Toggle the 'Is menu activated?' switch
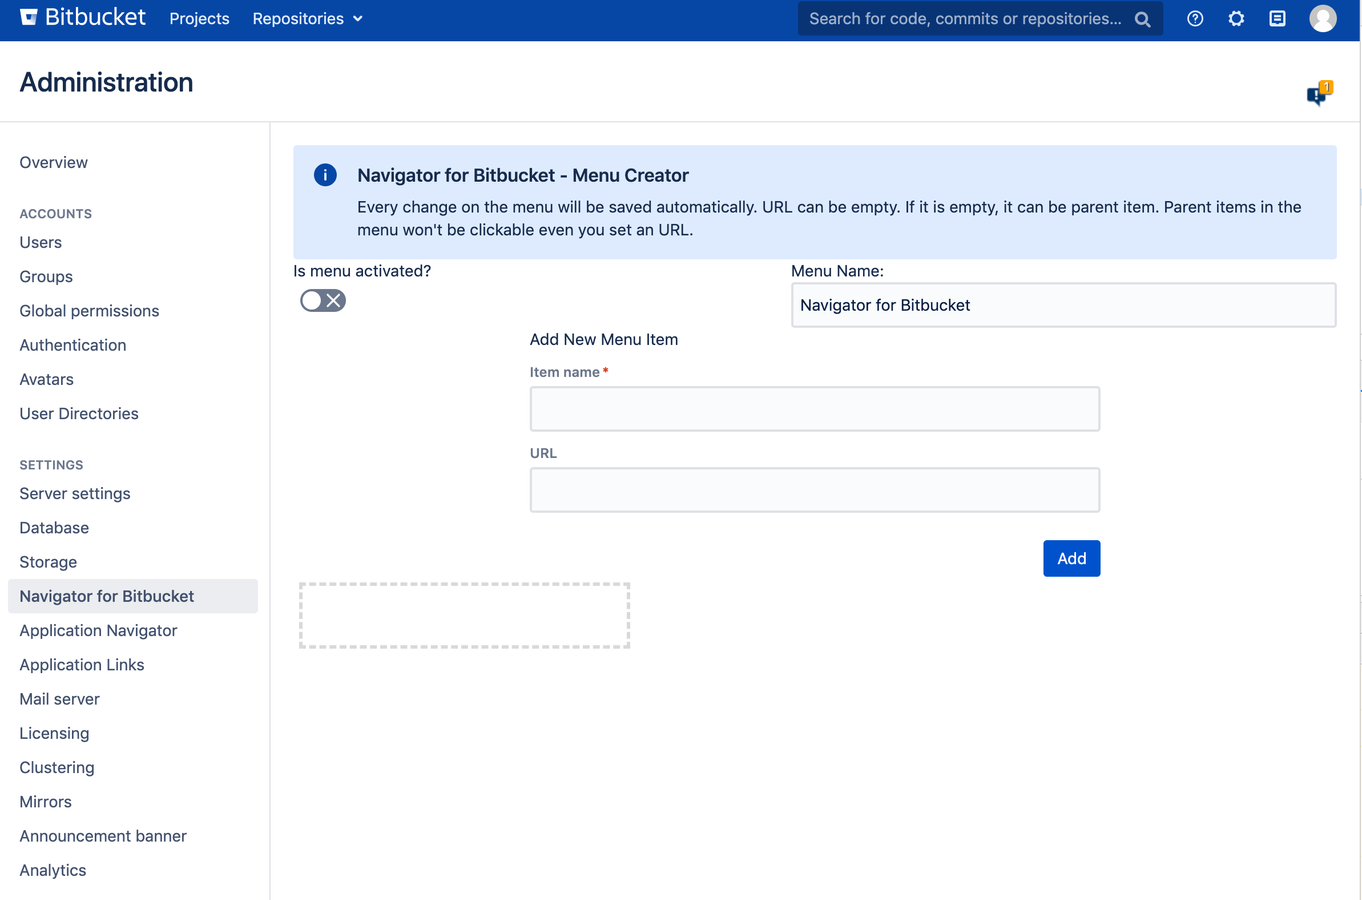The width and height of the screenshot is (1362, 900). point(323,300)
